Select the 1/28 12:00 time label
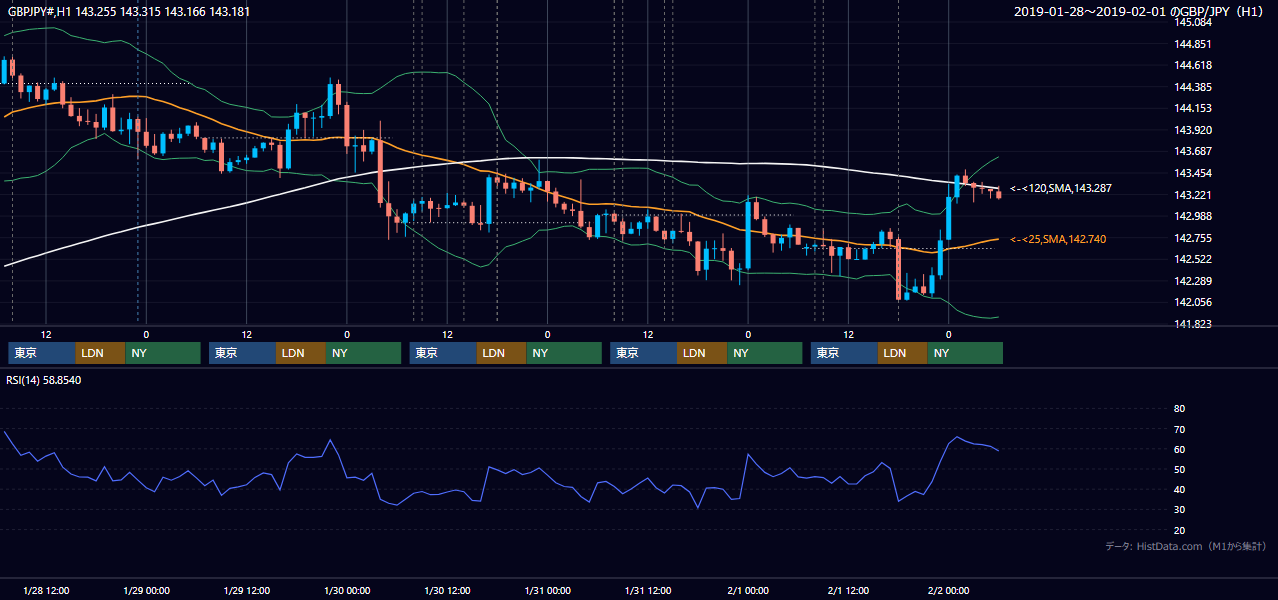 [x=46, y=591]
